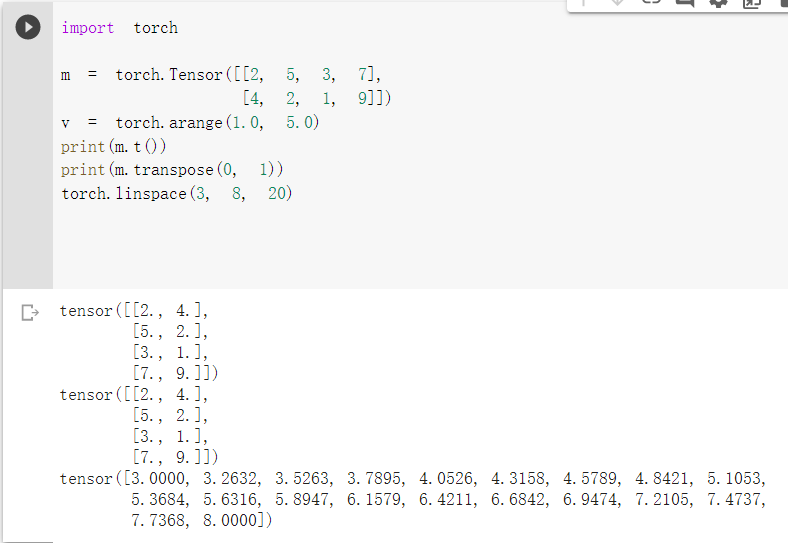The width and height of the screenshot is (788, 543).
Task: Place cursor on torch.arange line
Action: point(190,123)
